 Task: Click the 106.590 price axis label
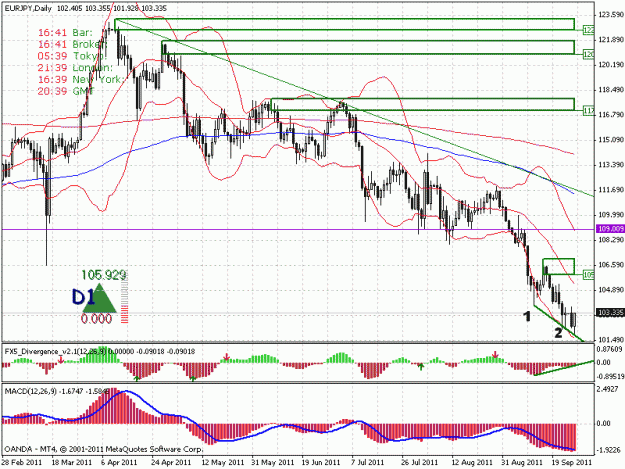coord(611,265)
